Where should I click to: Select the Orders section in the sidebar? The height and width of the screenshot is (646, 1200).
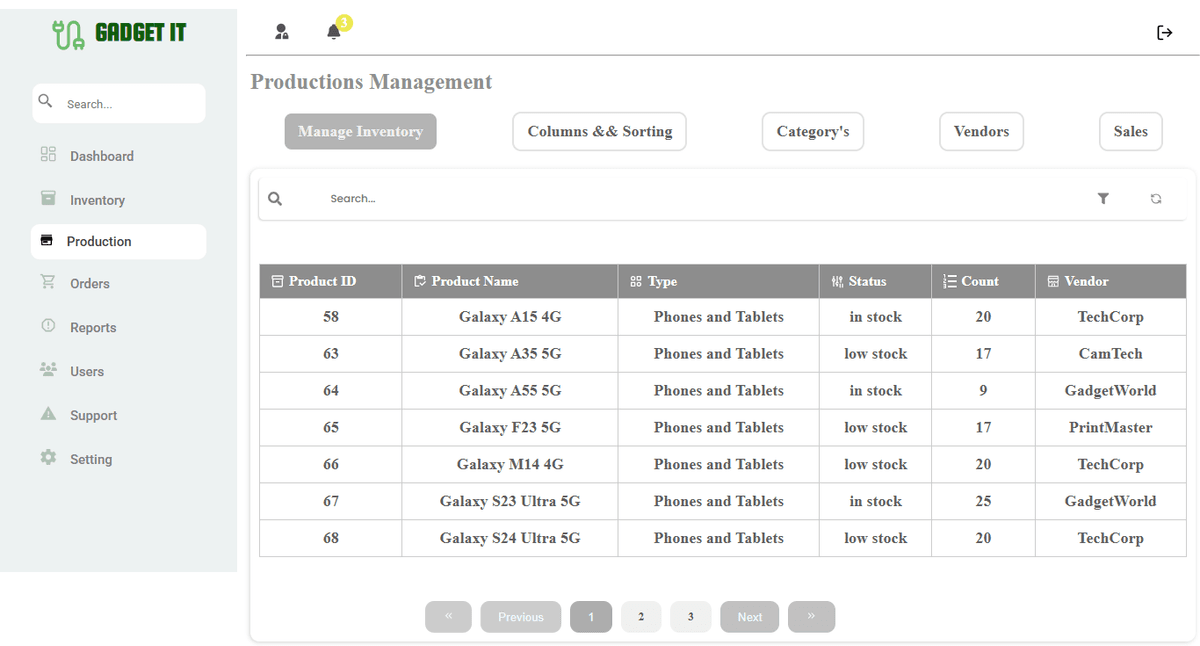click(90, 283)
